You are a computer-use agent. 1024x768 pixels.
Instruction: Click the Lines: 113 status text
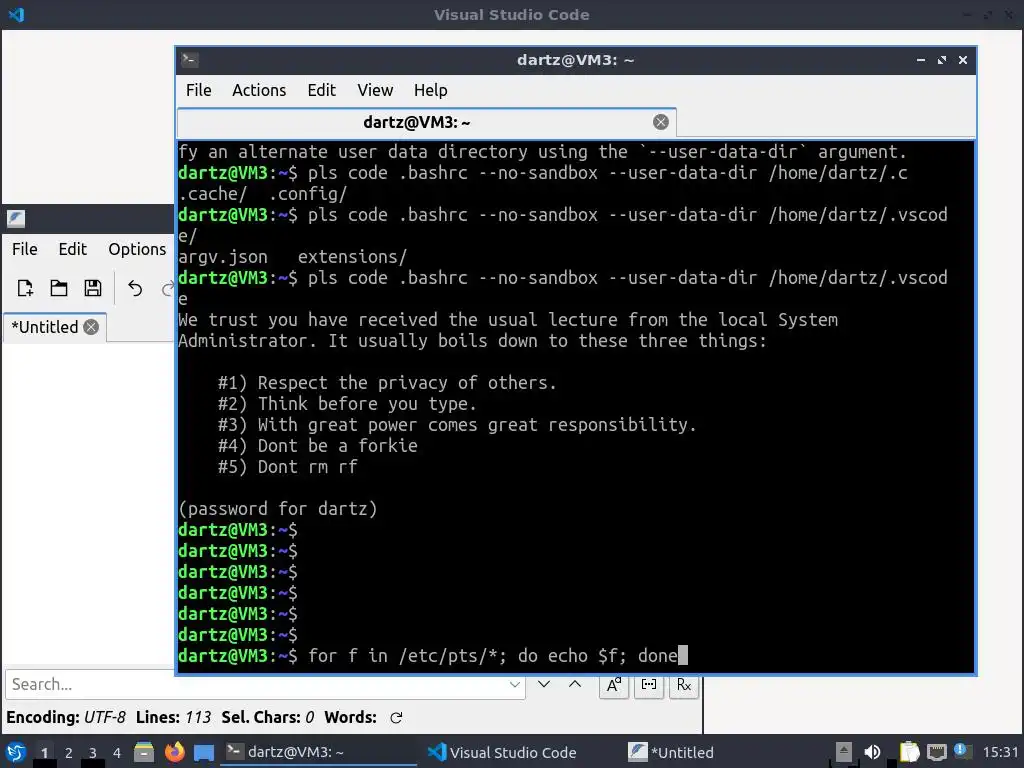[x=173, y=717]
